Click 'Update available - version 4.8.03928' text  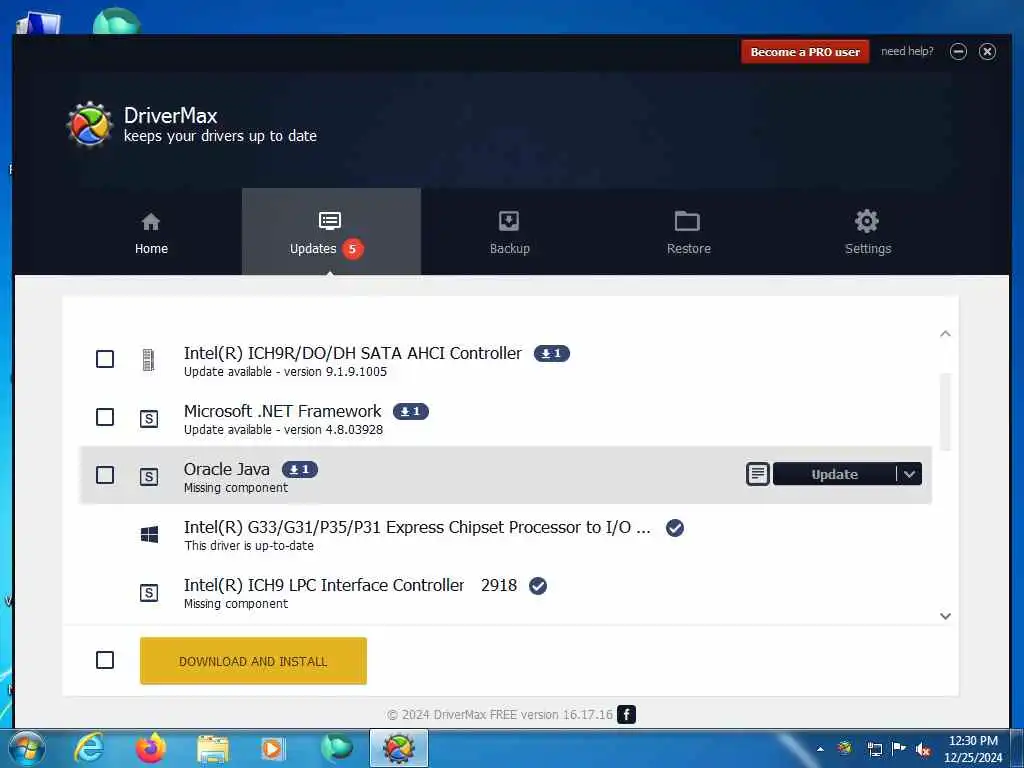click(x=283, y=430)
